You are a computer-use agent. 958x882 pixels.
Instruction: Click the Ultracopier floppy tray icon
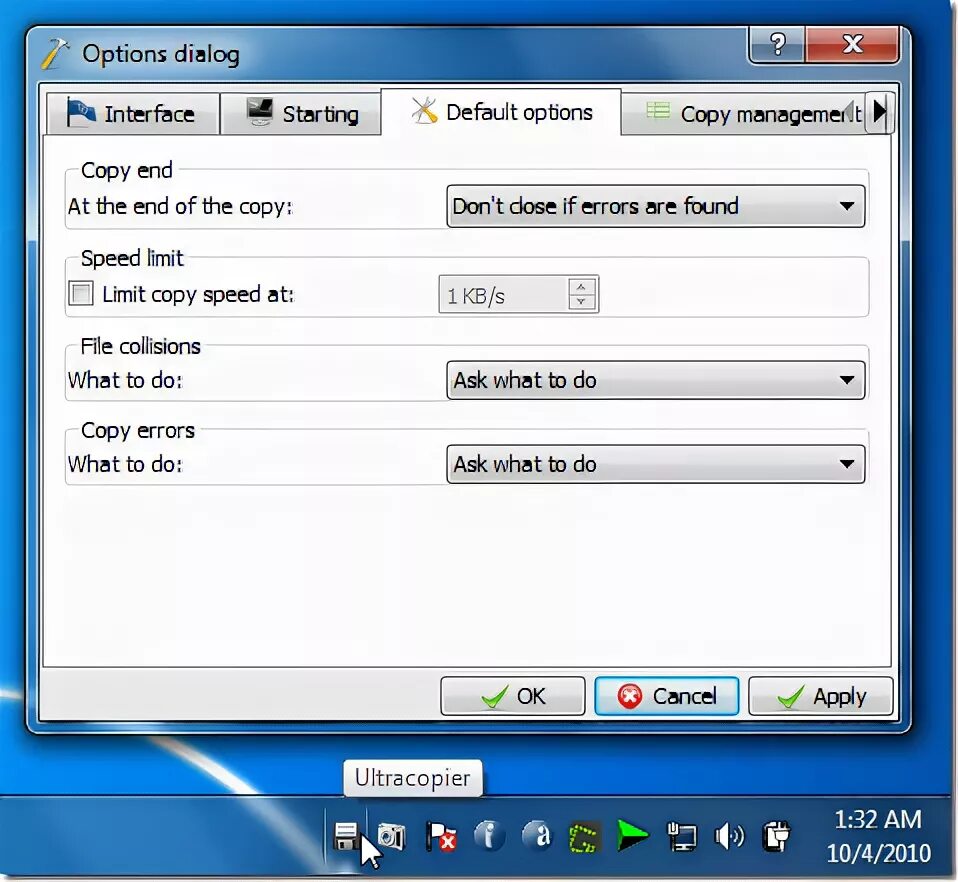tap(346, 836)
